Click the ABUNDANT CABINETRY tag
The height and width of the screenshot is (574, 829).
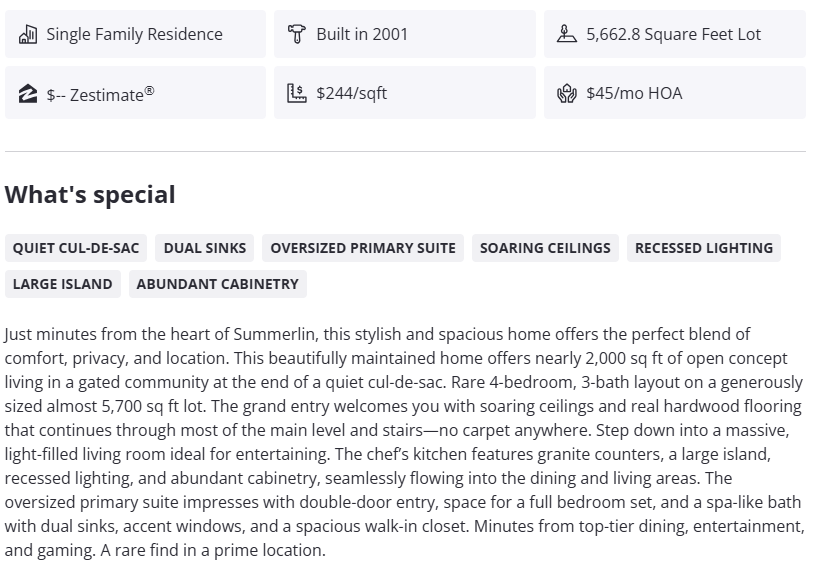tap(218, 284)
